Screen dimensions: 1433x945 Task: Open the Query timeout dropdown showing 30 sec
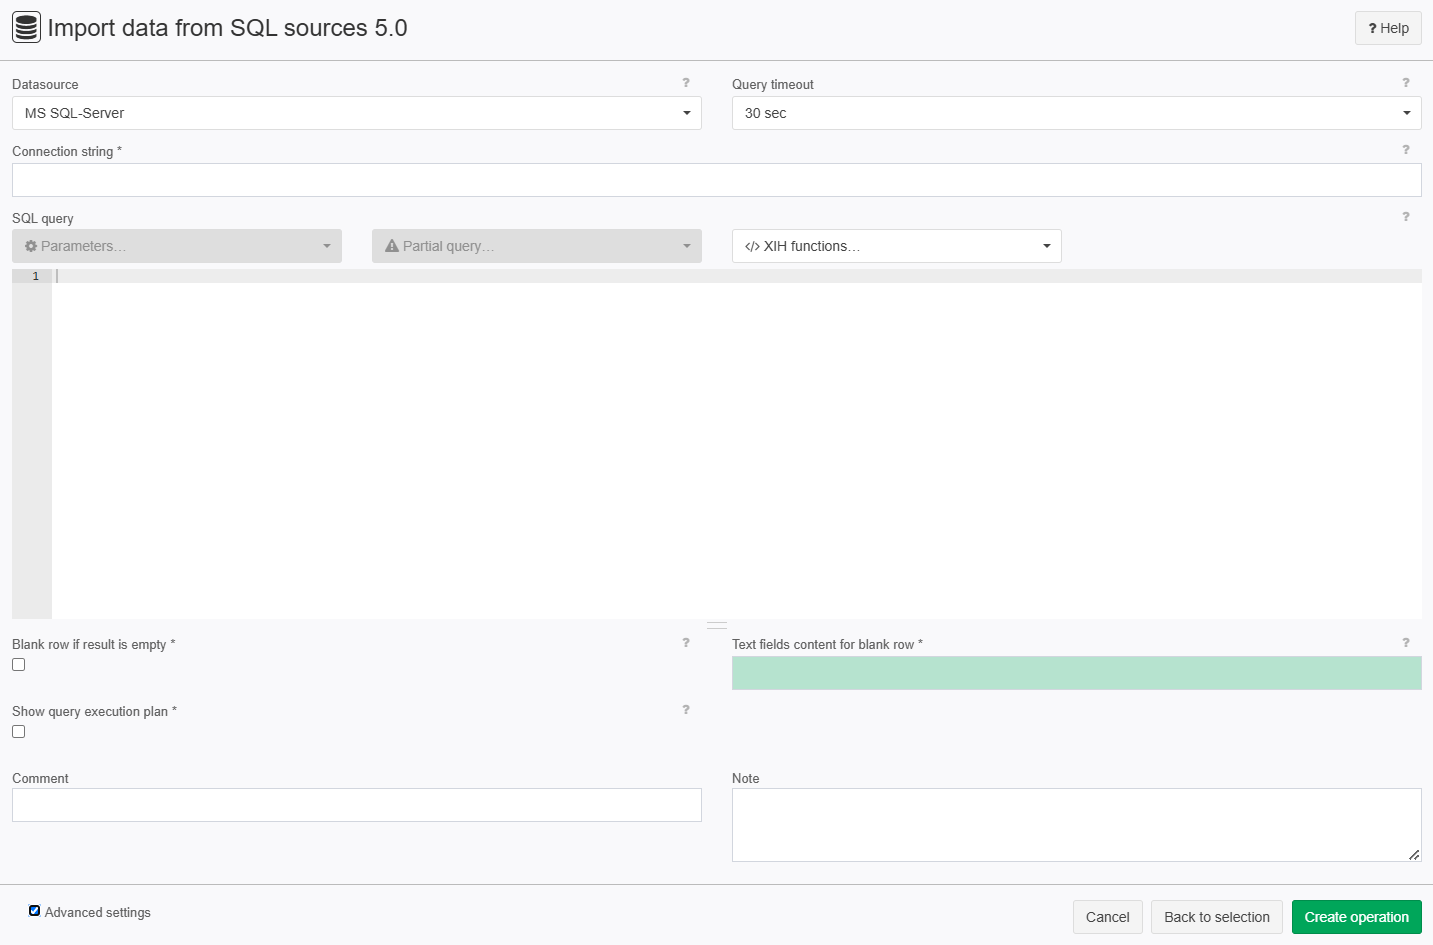(1077, 113)
